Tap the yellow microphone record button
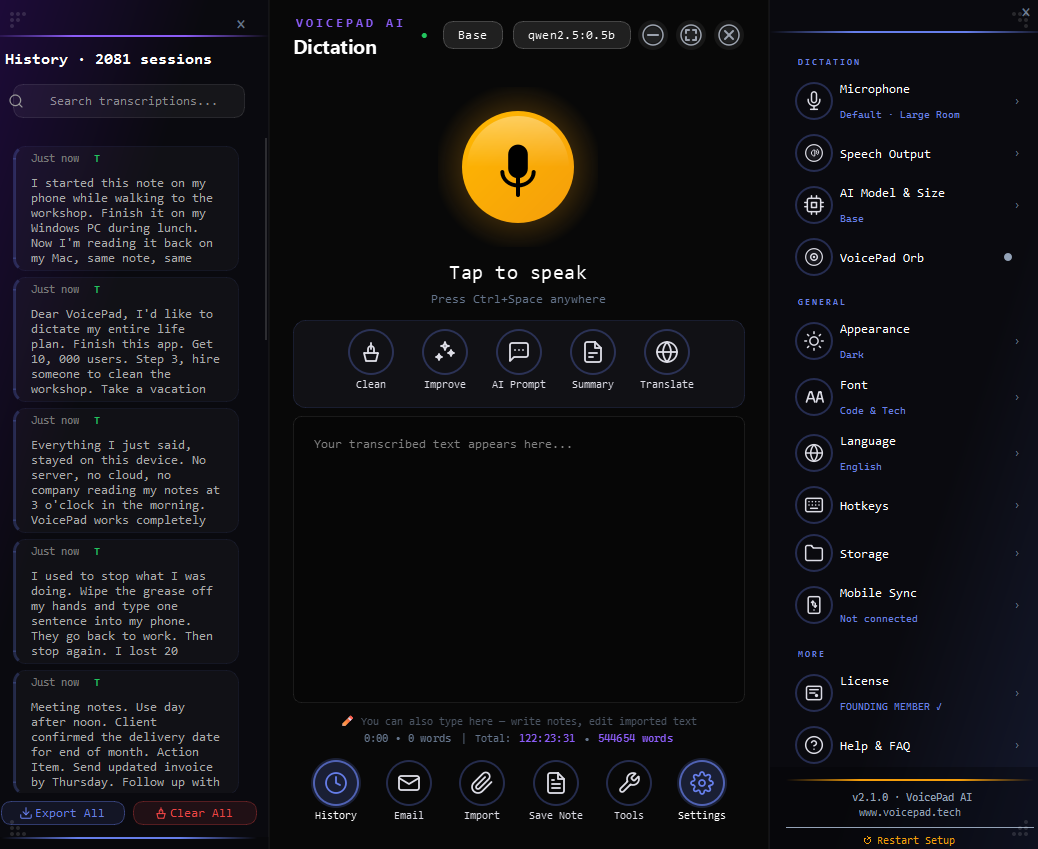The height and width of the screenshot is (849, 1038). coord(517,167)
